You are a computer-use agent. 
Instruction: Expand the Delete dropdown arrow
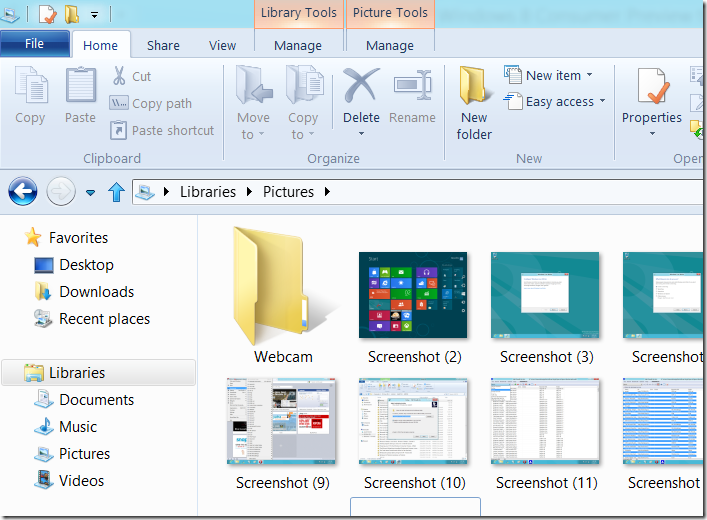[361, 133]
